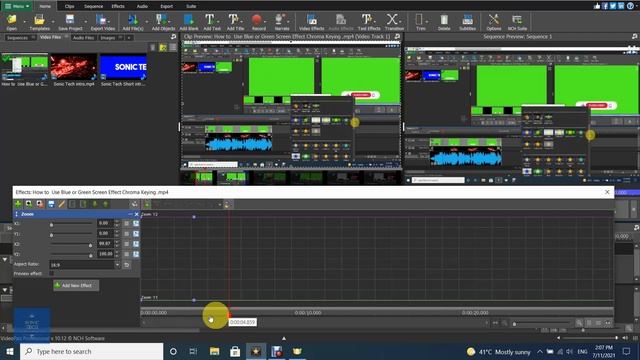Click the NCH Suite icon
The image size is (640, 360).
point(517,20)
